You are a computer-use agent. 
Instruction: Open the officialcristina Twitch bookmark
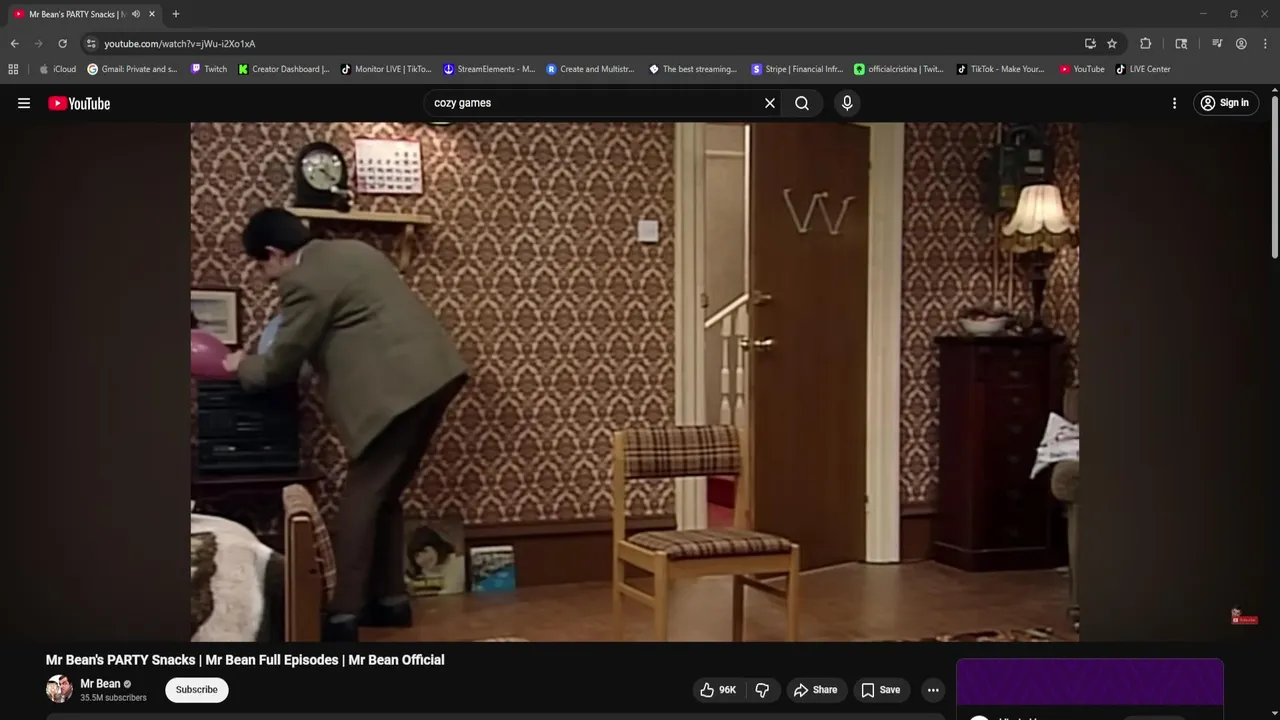coord(899,69)
